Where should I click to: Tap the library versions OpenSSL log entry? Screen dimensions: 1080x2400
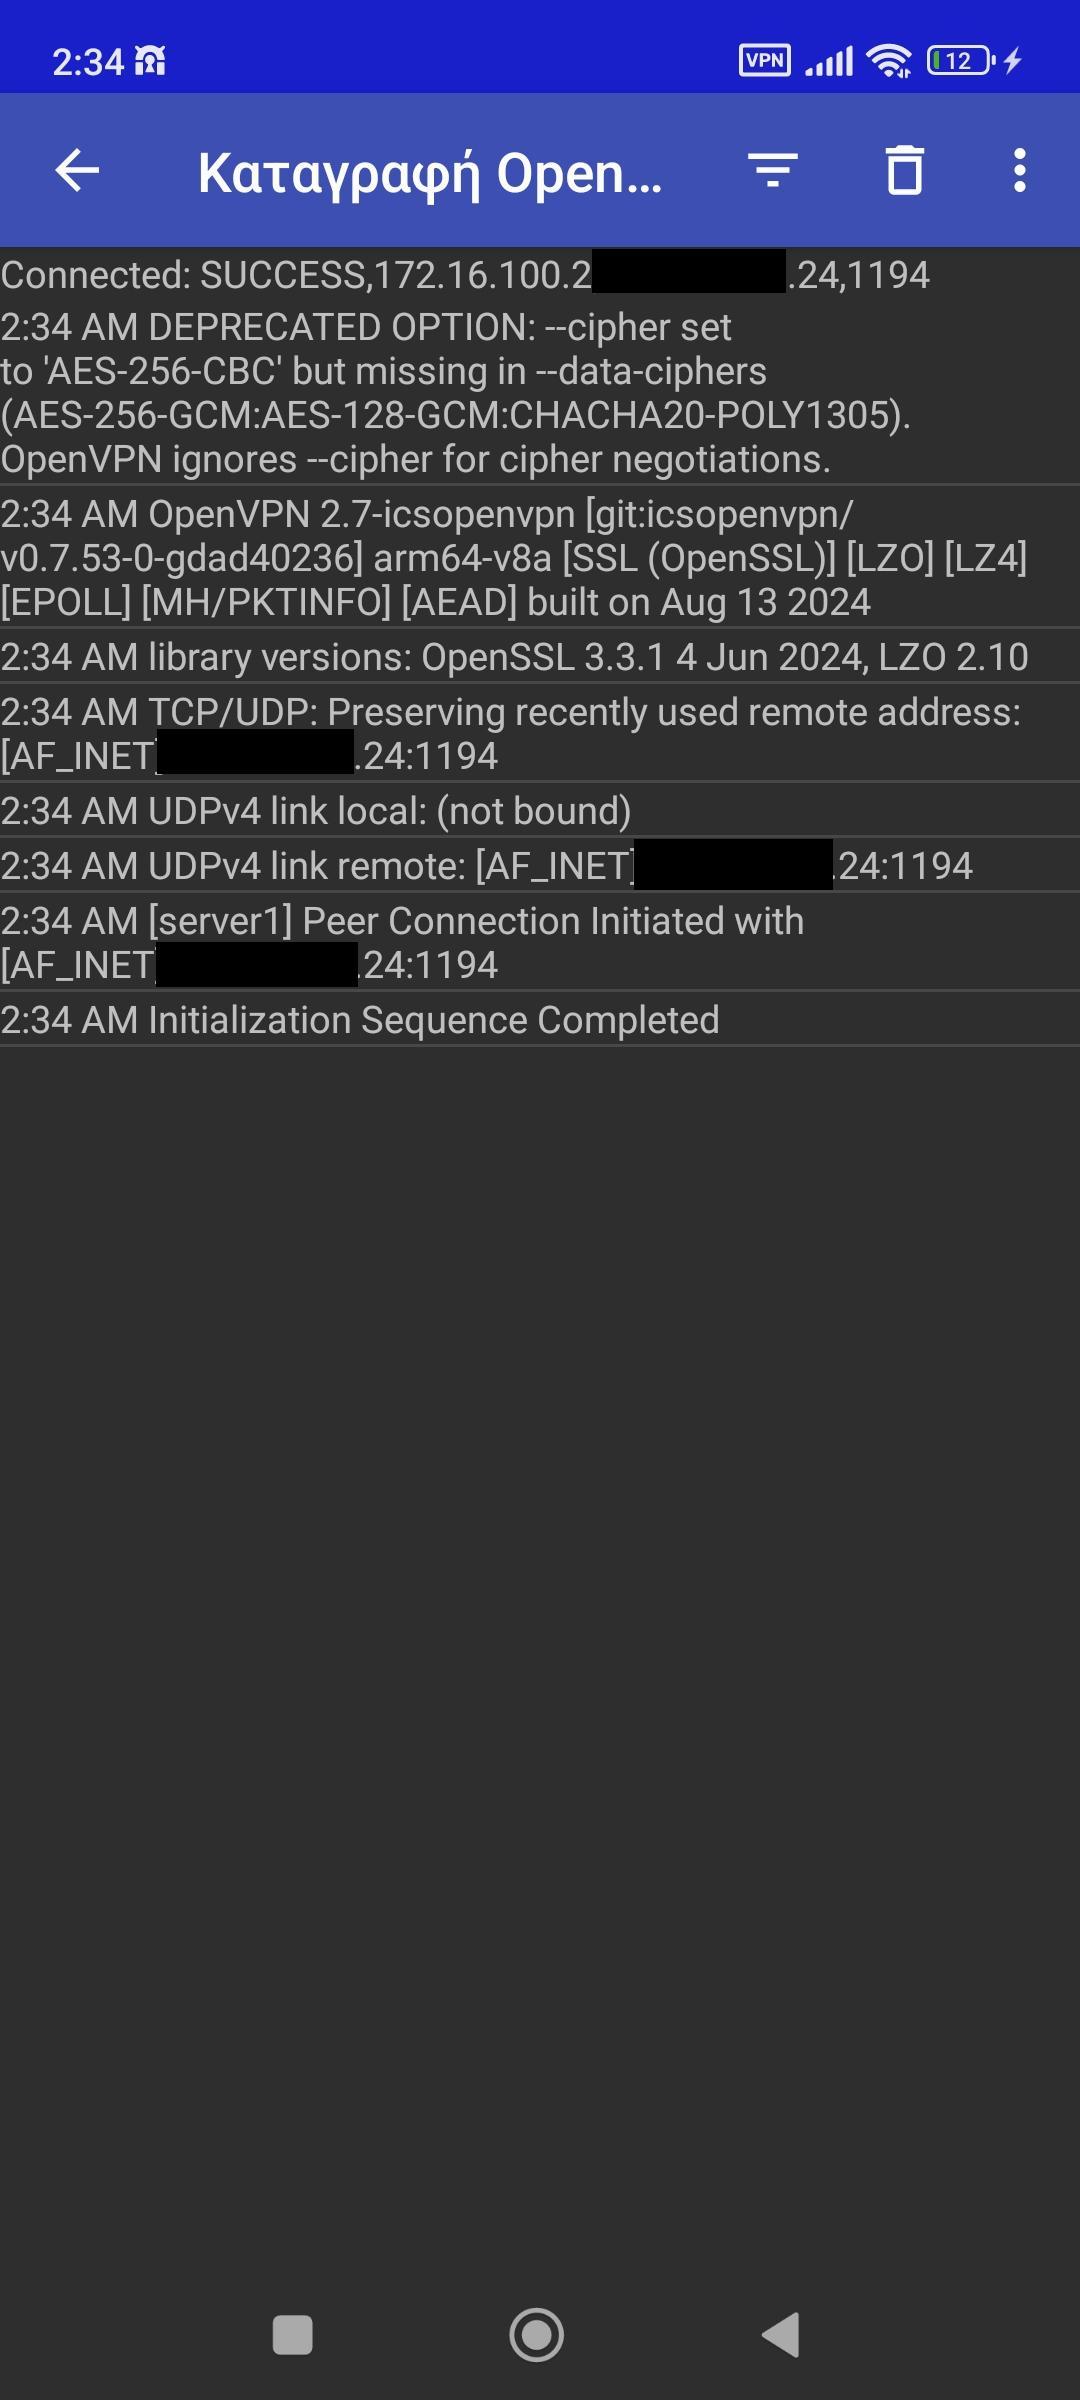514,657
